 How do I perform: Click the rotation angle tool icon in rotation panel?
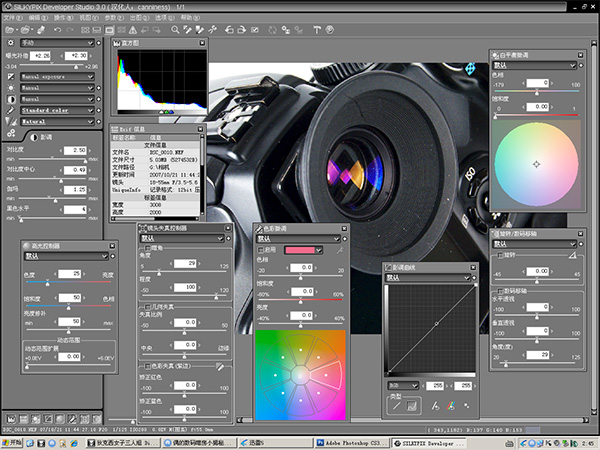[572, 255]
